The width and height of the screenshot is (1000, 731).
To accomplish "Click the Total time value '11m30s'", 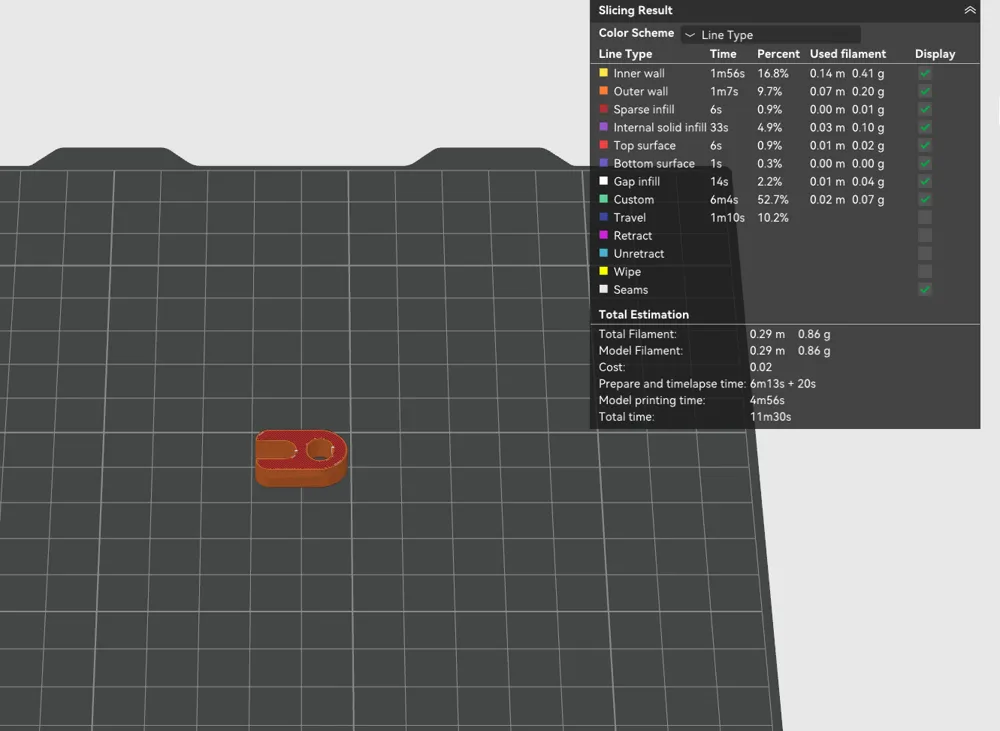I will [770, 417].
